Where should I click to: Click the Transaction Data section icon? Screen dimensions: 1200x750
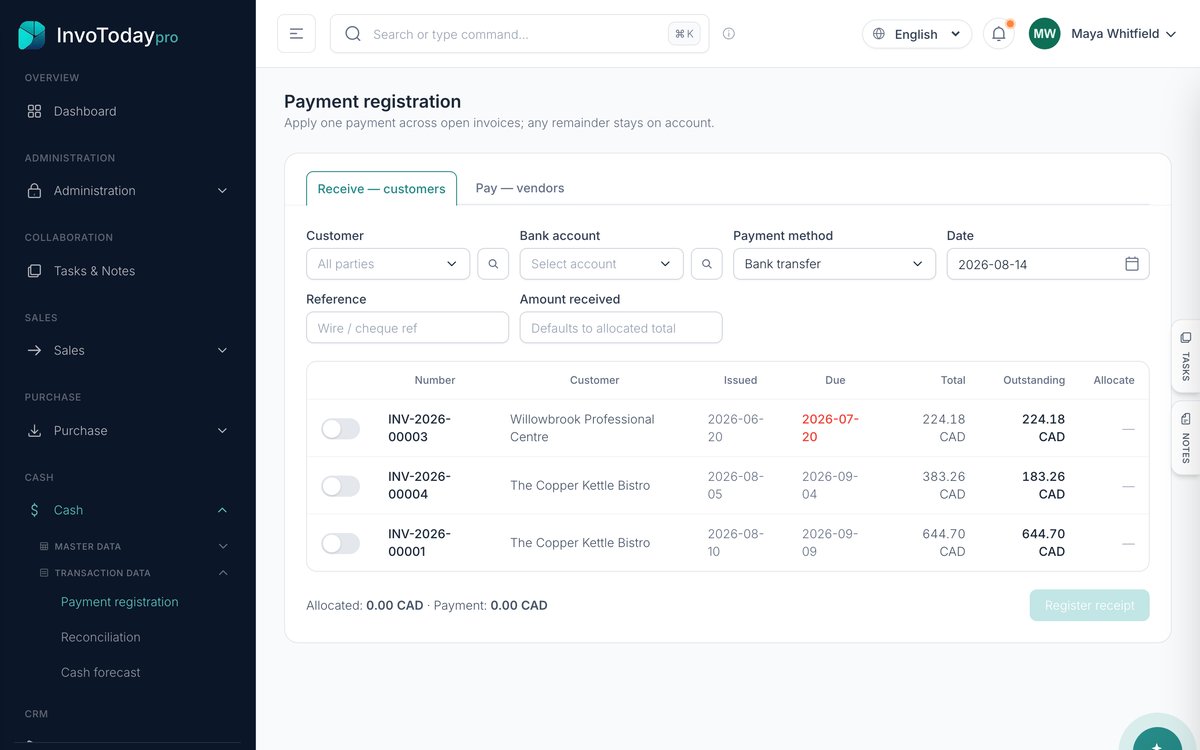coord(44,573)
